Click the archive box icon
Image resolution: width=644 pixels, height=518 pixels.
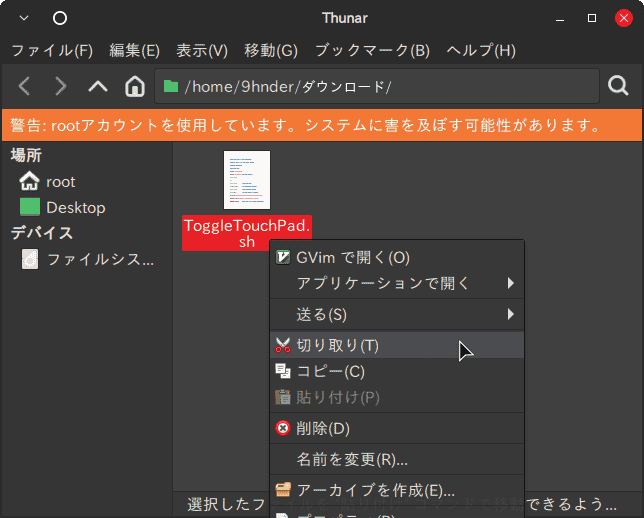click(283, 489)
